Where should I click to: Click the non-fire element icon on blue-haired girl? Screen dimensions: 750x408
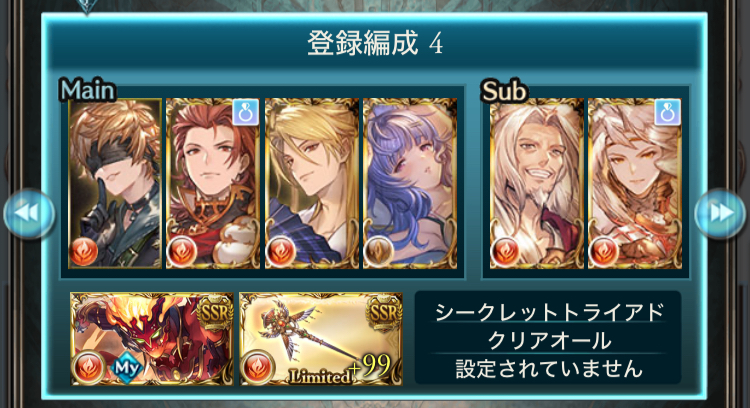point(378,251)
